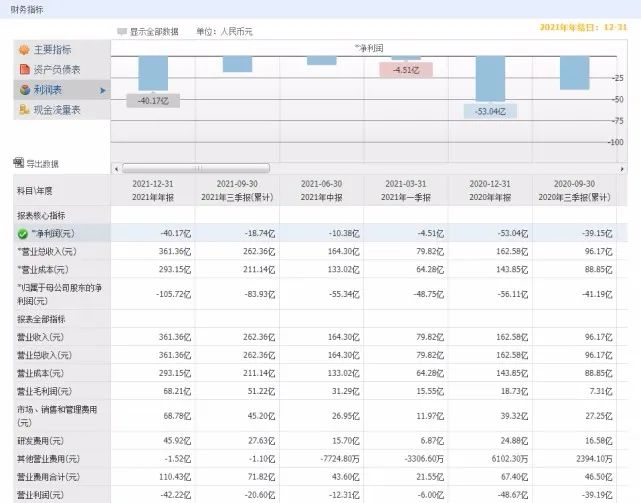Click the 其他营业费用(元) row label

48,459
